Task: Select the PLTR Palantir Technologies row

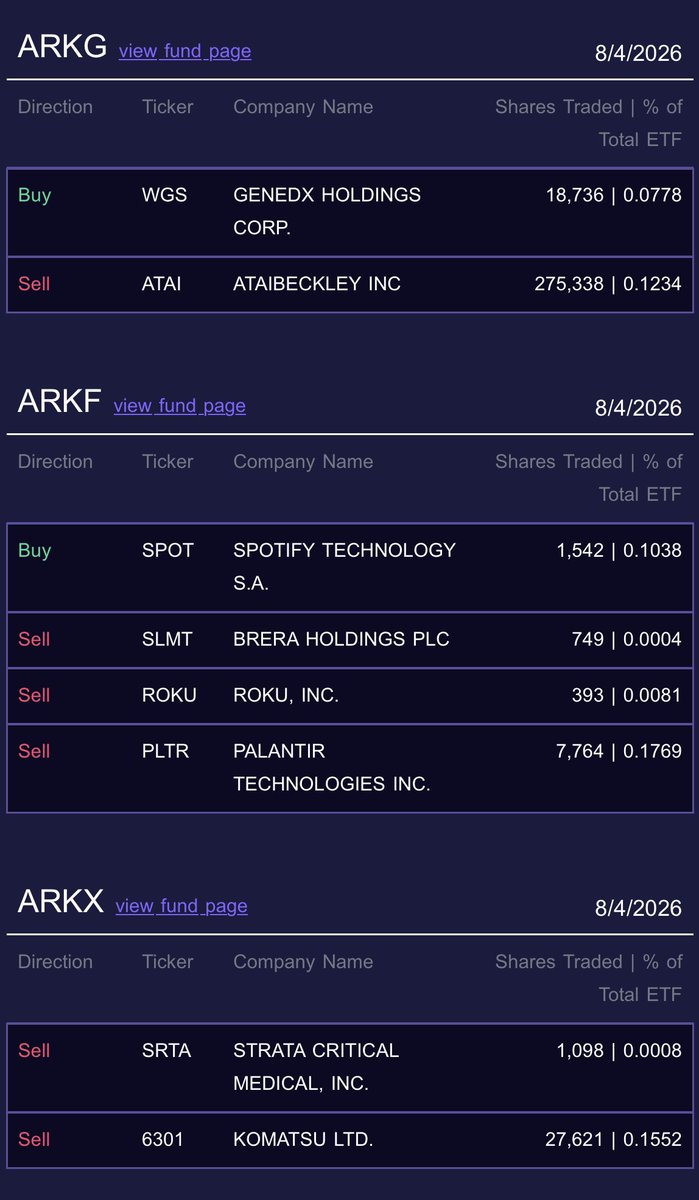Action: tap(349, 768)
